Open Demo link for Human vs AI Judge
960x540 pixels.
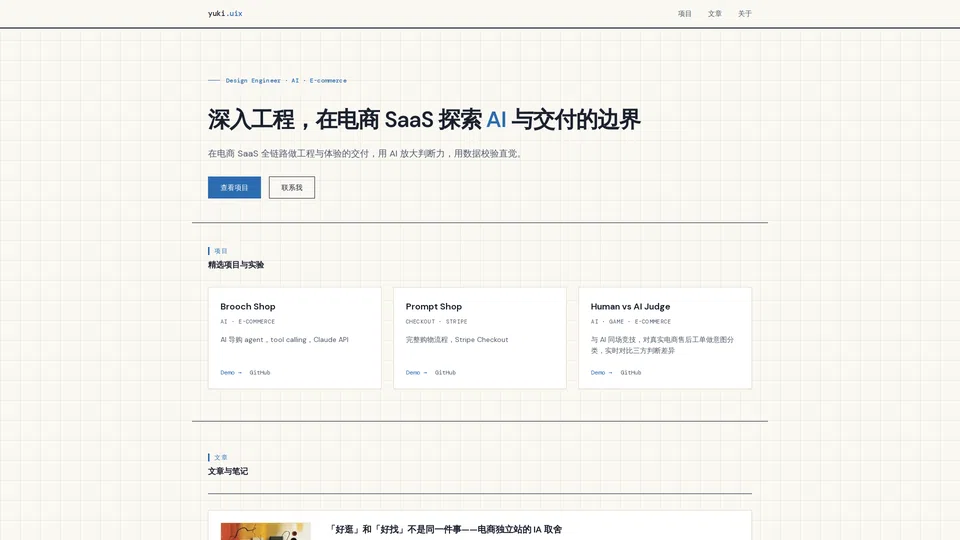click(601, 372)
